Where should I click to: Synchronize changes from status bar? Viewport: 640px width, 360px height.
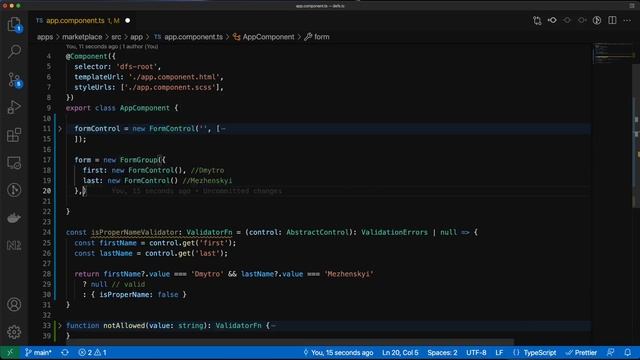(65, 353)
